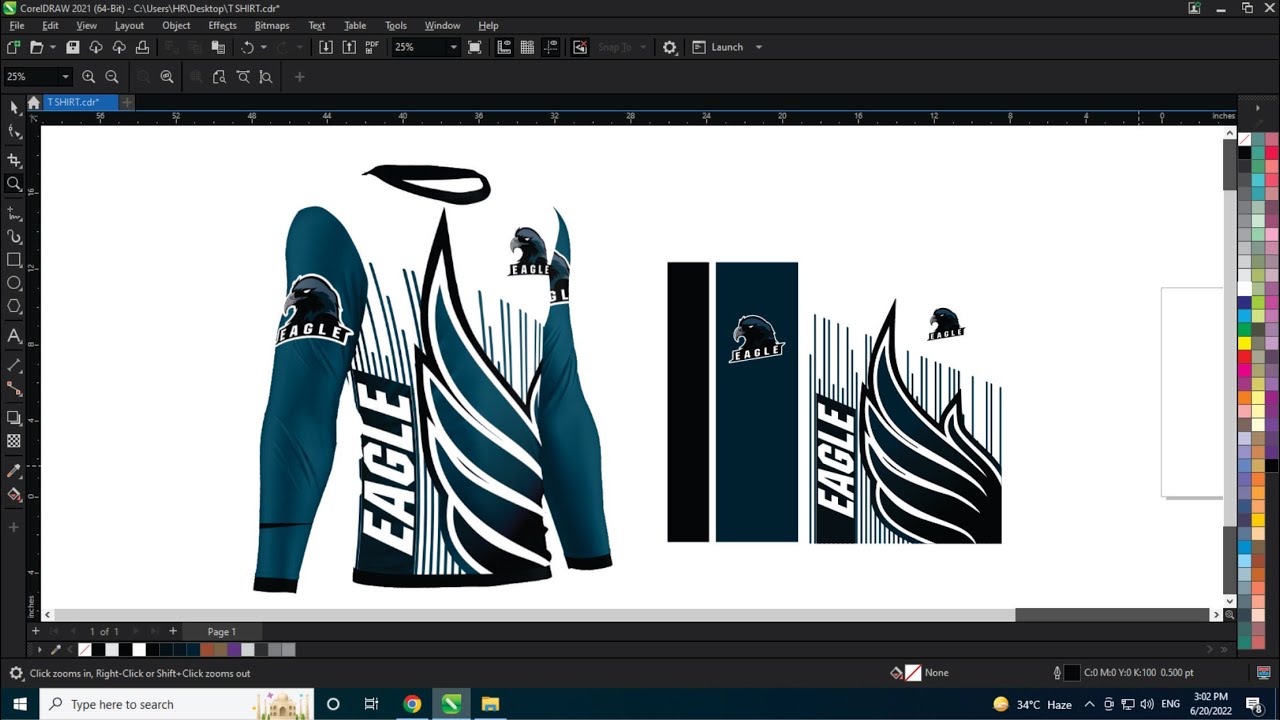Viewport: 1280px width, 720px height.
Task: Select the Ellipse tool
Action: click(14, 284)
